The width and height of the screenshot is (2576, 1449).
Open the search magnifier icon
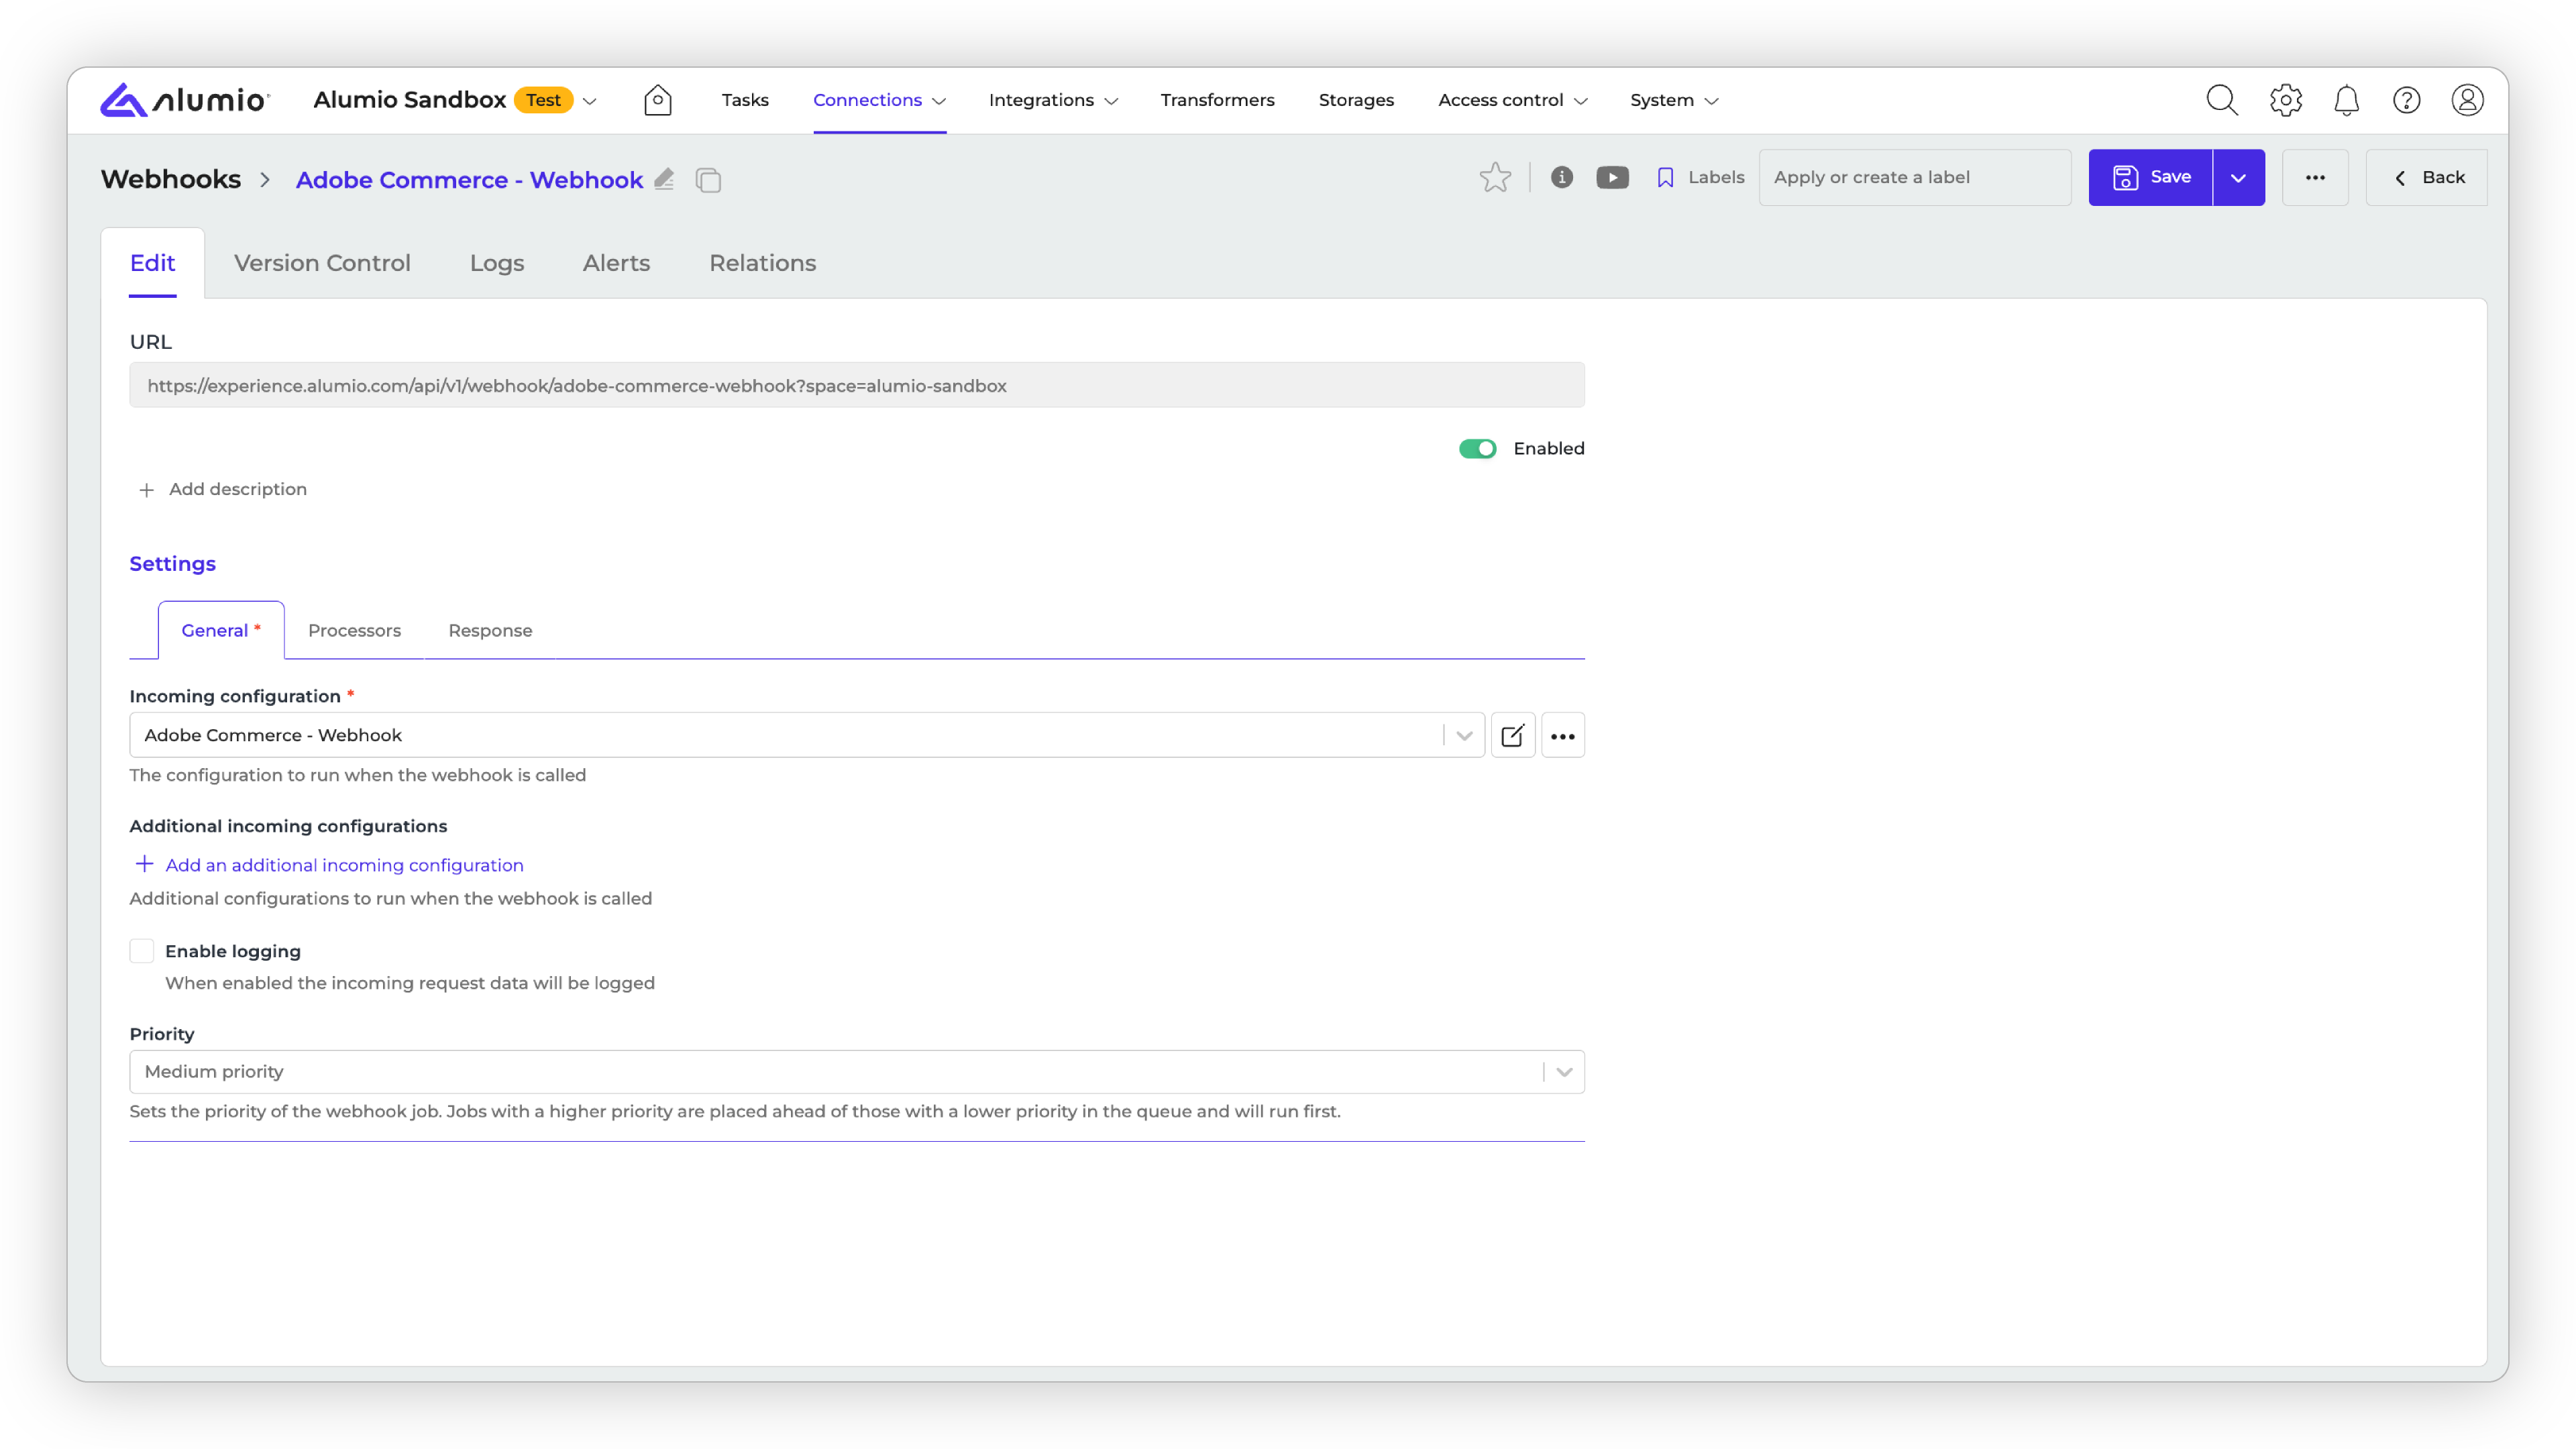2221,100
